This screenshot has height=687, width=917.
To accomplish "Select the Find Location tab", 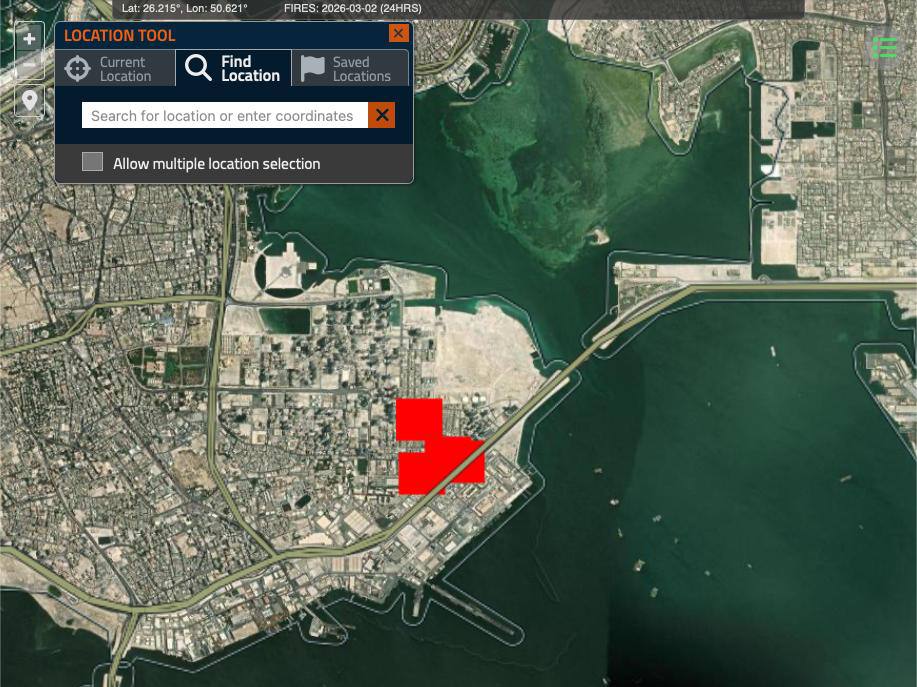I will (233, 69).
